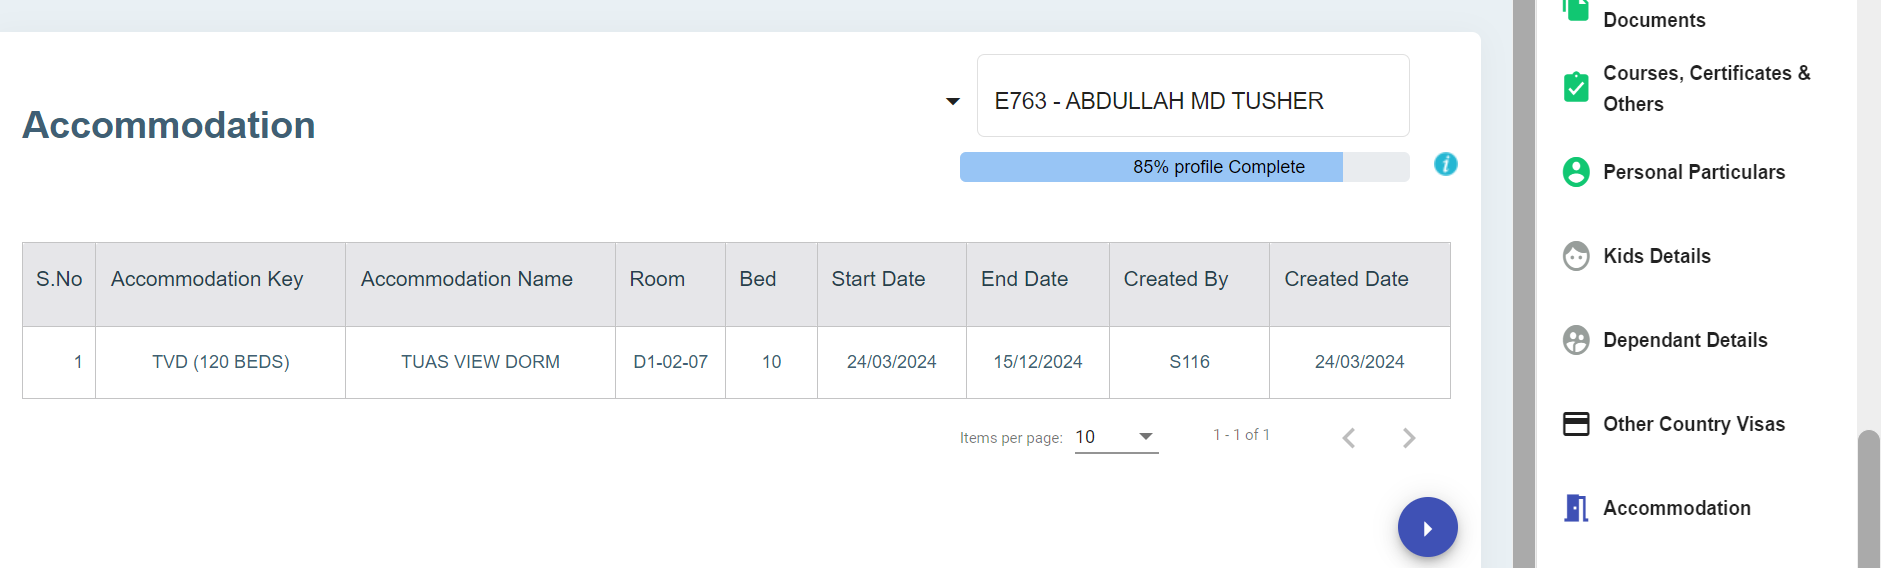Open the Kids Details menu item
This screenshot has height=568, width=1881.
pos(1656,256)
